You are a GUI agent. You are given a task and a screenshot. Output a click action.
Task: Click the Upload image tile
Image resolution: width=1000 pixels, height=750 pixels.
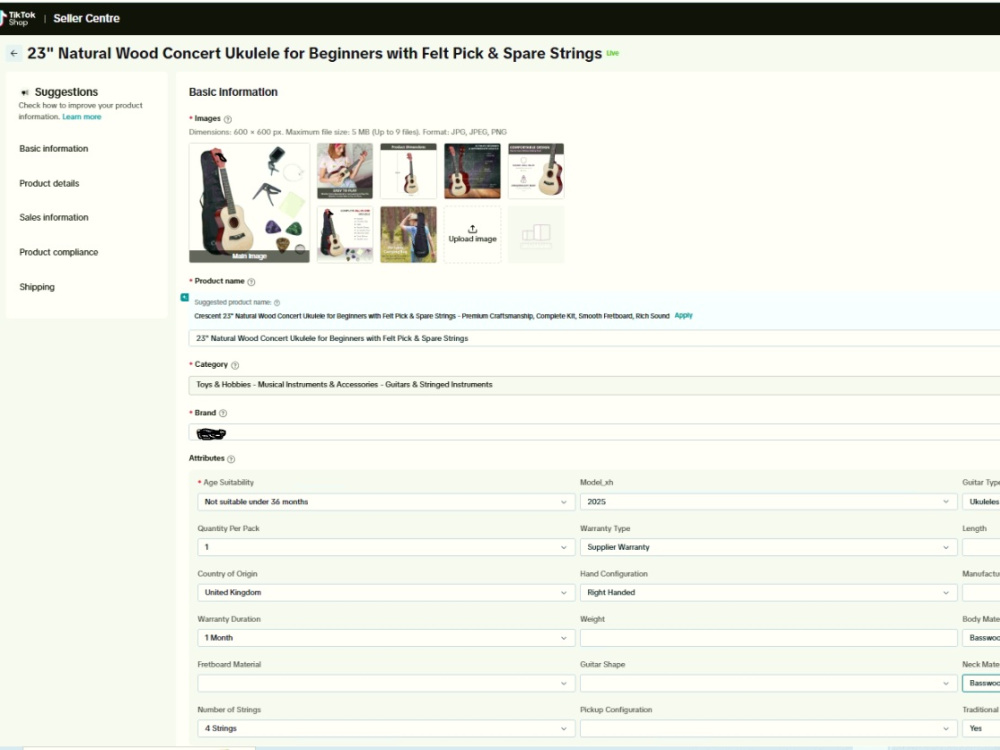(473, 234)
